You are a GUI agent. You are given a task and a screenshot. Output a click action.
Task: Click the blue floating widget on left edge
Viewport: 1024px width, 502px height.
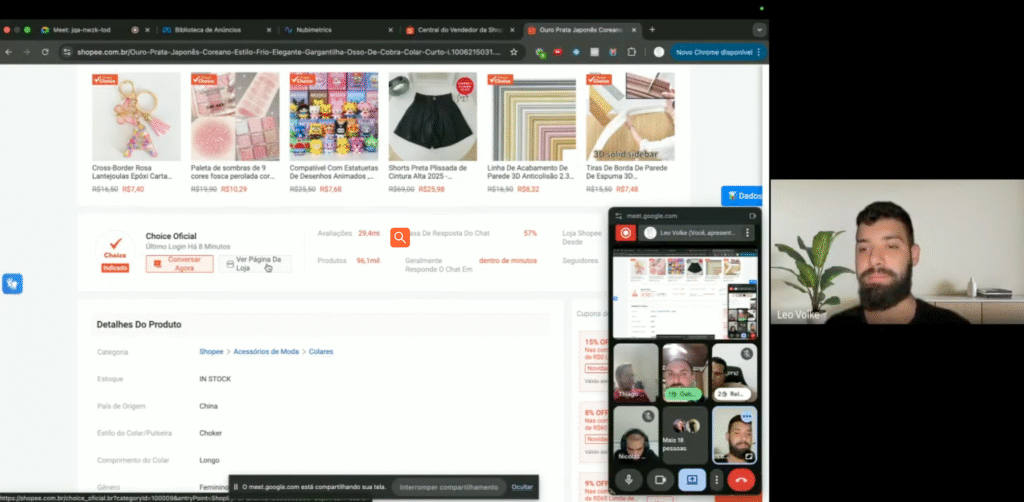[x=12, y=284]
